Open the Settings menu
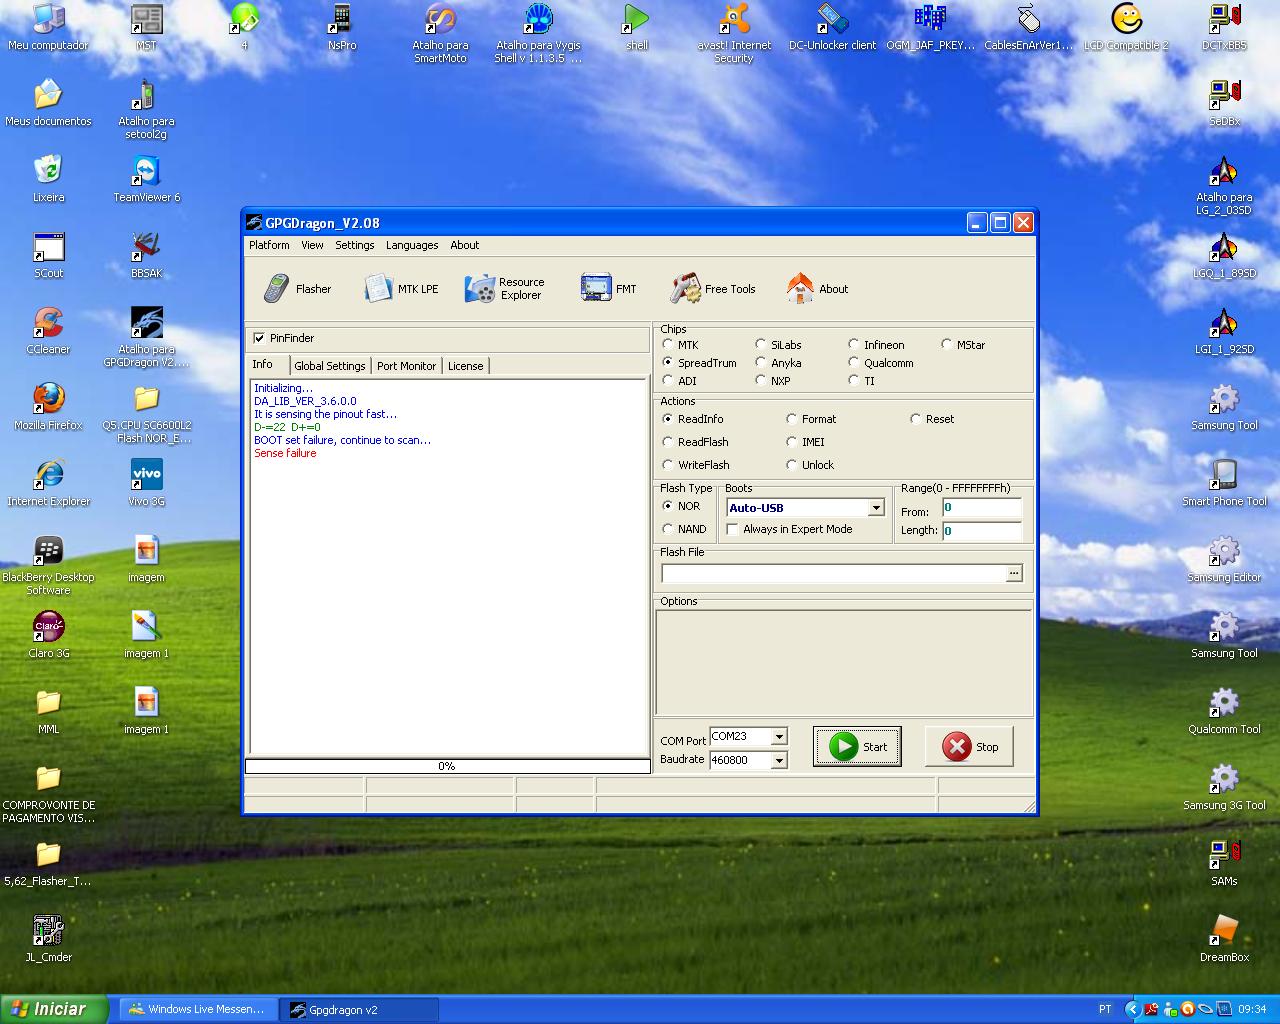Screen dimensions: 1280x1024 [354, 245]
